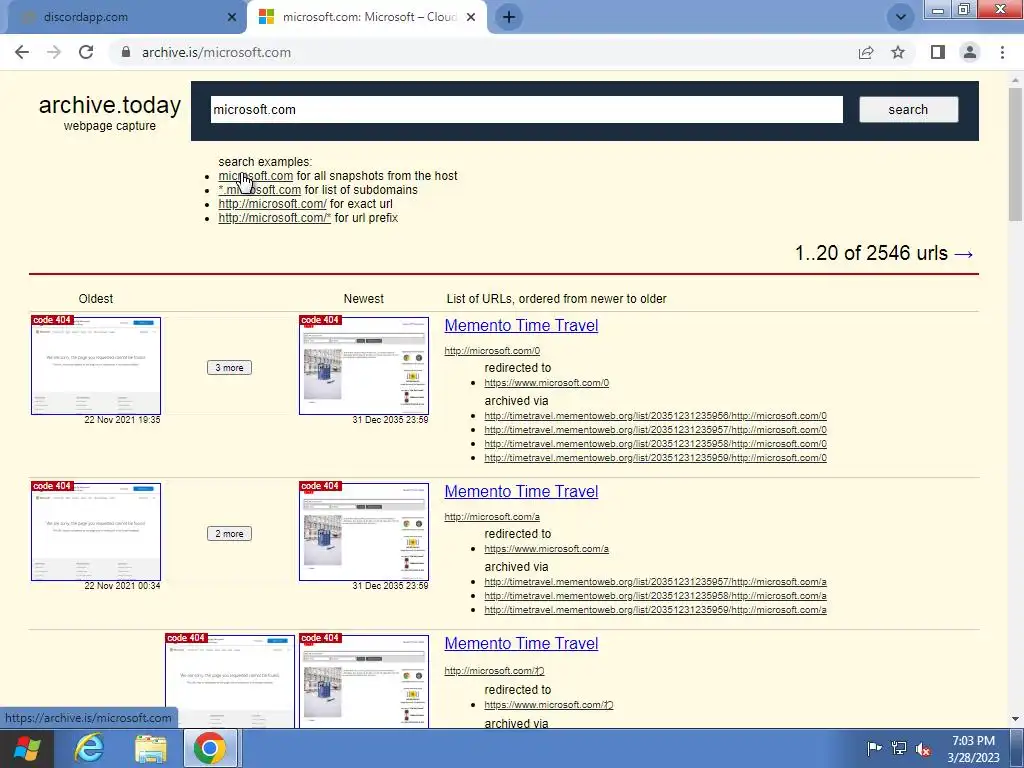Screen dimensions: 1024x768
Task: Open oldest snapshot thumbnail dated 22 Nov 2021 00:34
Action: point(96,532)
